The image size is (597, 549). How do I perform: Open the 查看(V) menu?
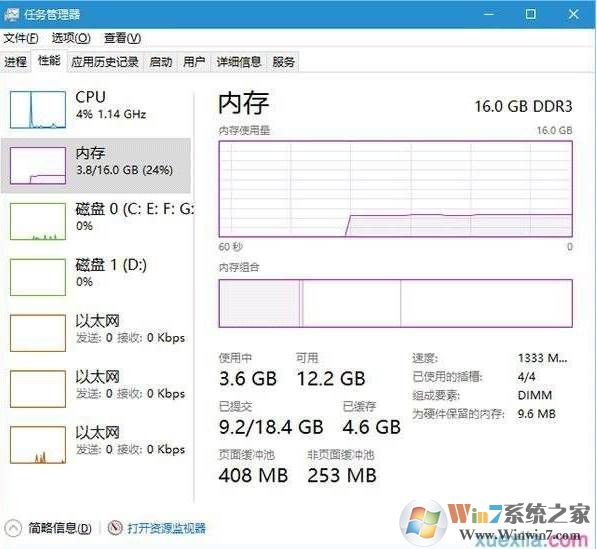click(122, 38)
